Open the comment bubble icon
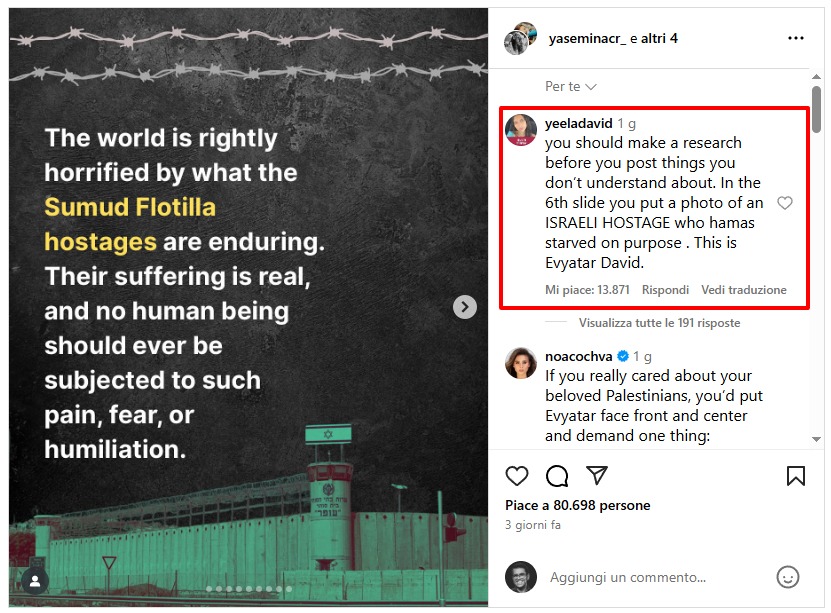 click(x=557, y=476)
